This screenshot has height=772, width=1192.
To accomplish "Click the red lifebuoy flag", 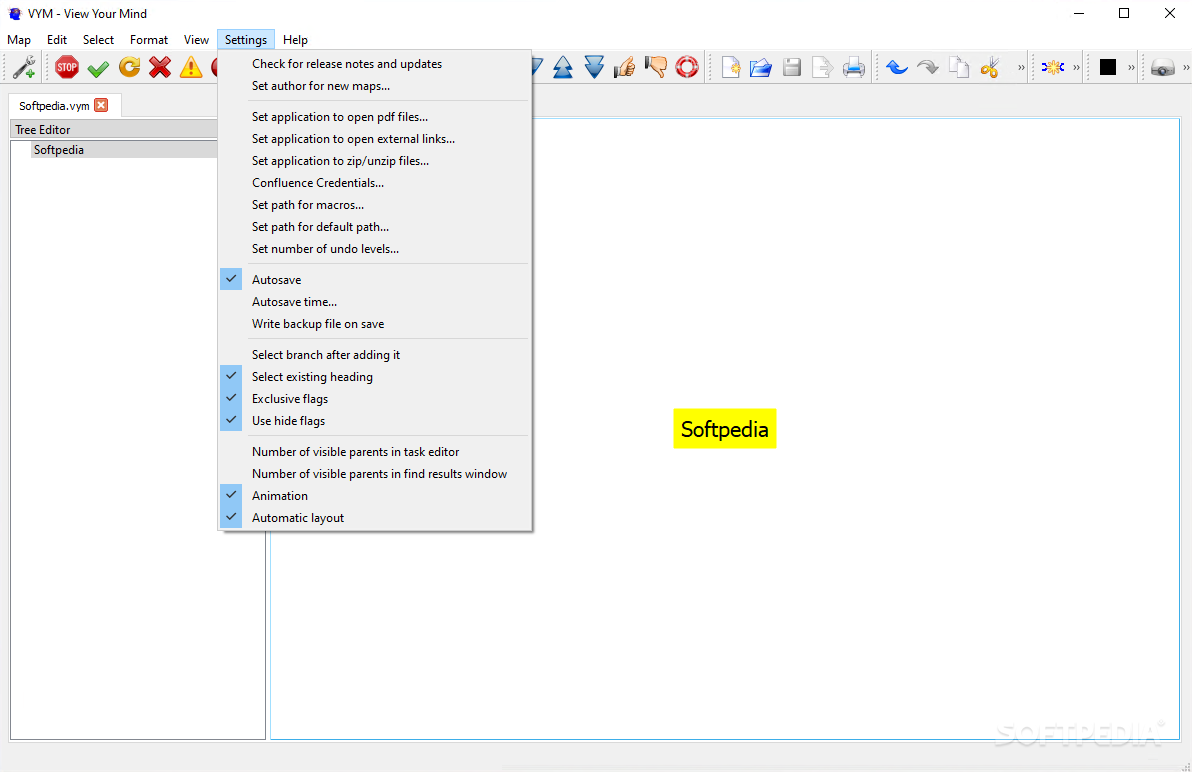I will [686, 68].
